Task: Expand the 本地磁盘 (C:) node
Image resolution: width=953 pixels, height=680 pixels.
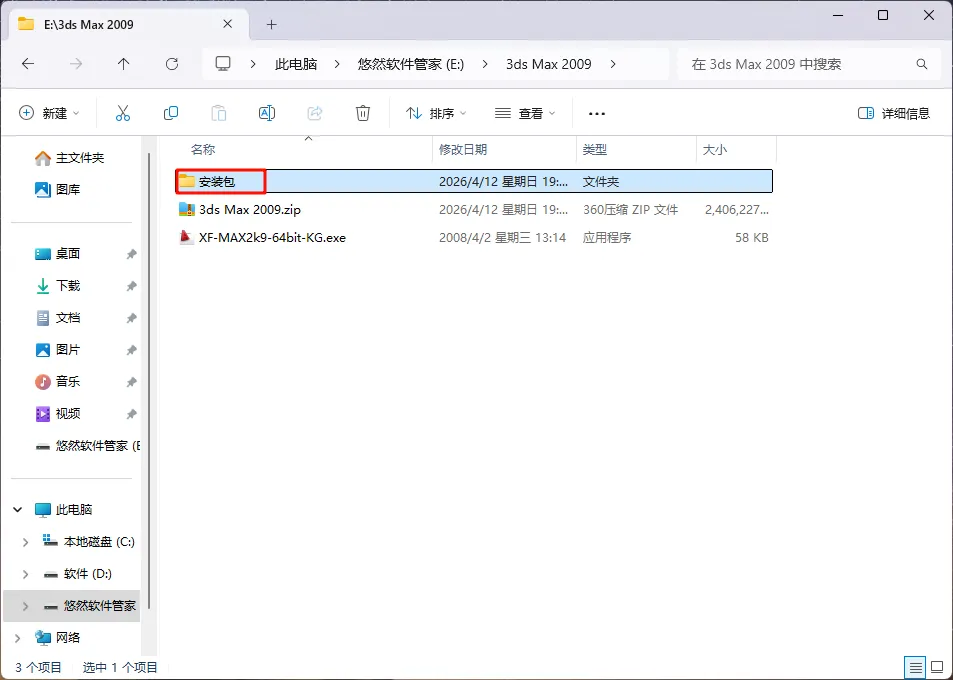Action: (x=26, y=541)
